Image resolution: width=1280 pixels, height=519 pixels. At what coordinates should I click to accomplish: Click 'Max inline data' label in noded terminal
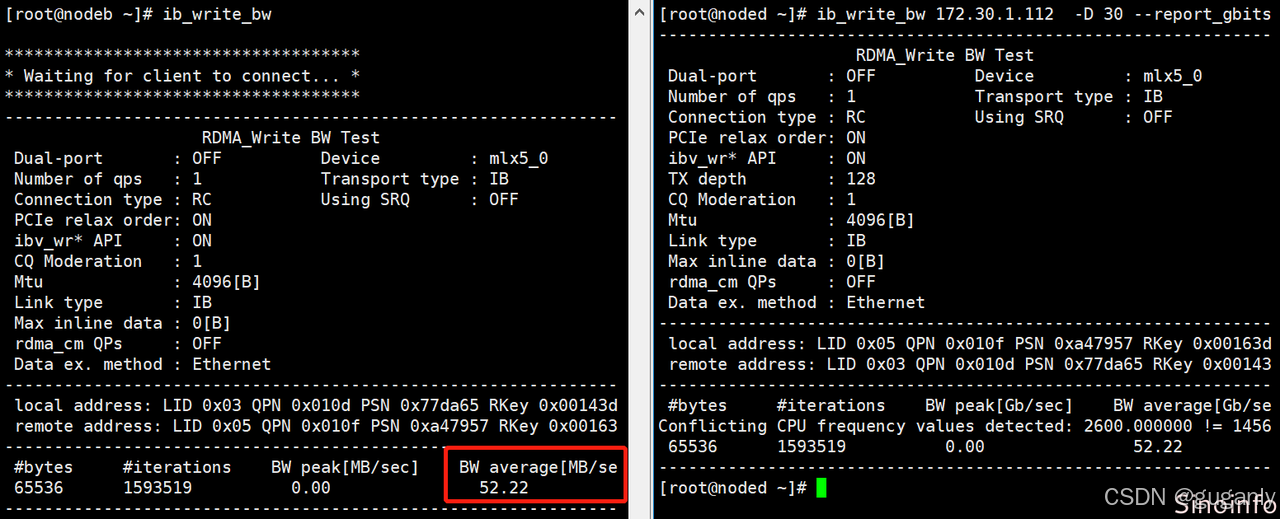coord(742,261)
